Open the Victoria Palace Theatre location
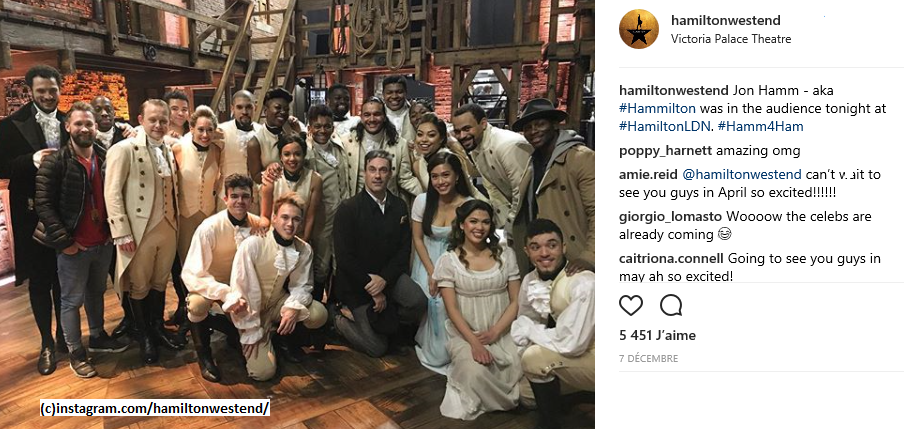This screenshot has width=904, height=429. (731, 39)
